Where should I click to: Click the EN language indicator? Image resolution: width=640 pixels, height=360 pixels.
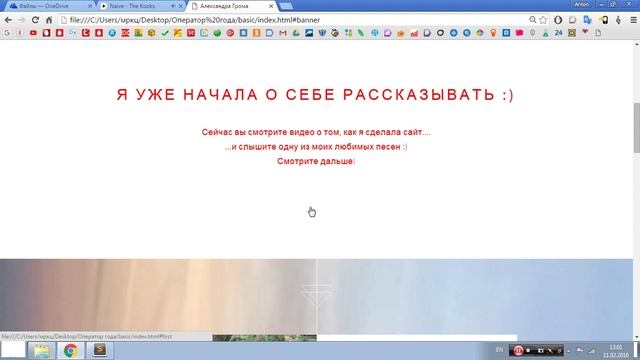click(x=499, y=350)
